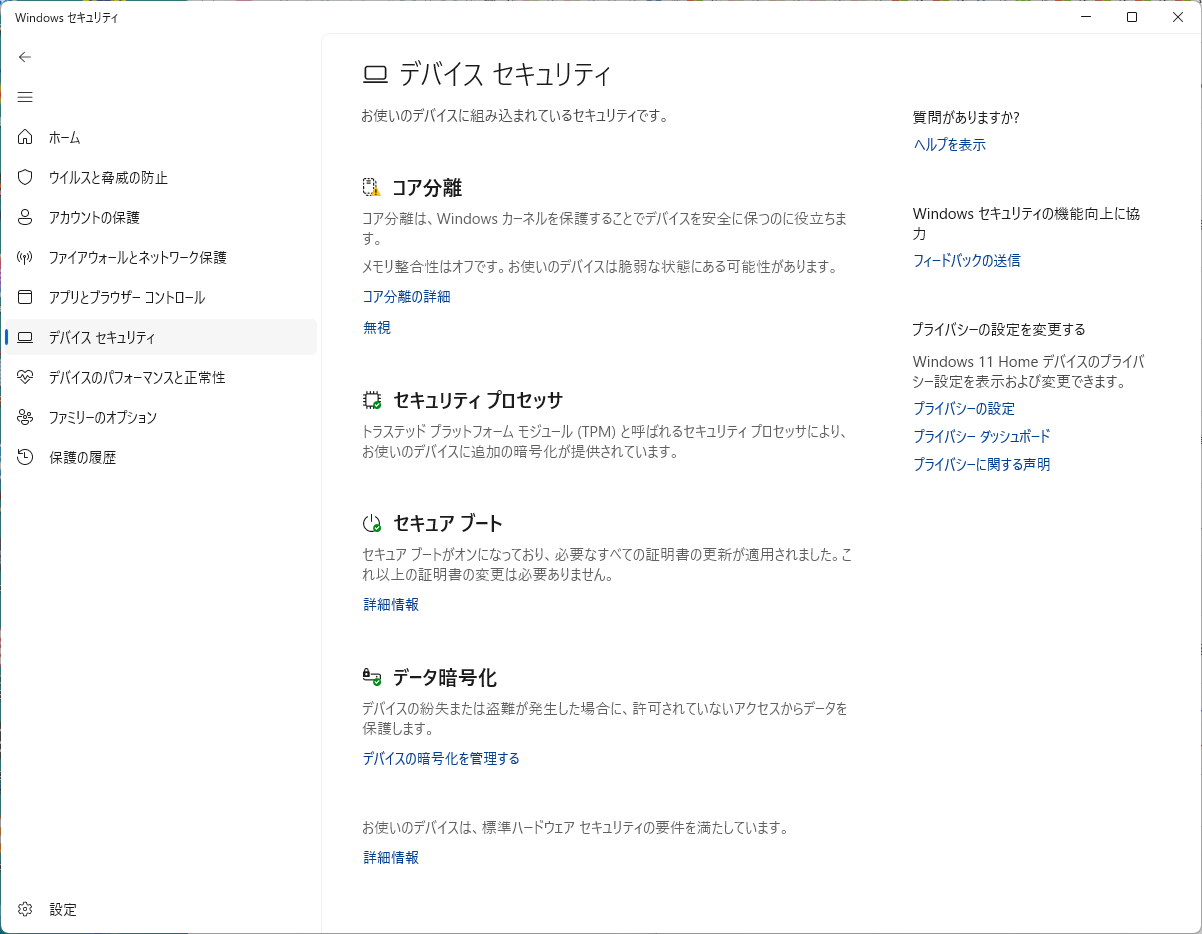
Task: Click the アプリとブラウザー コントロール window icon
Action: point(25,297)
